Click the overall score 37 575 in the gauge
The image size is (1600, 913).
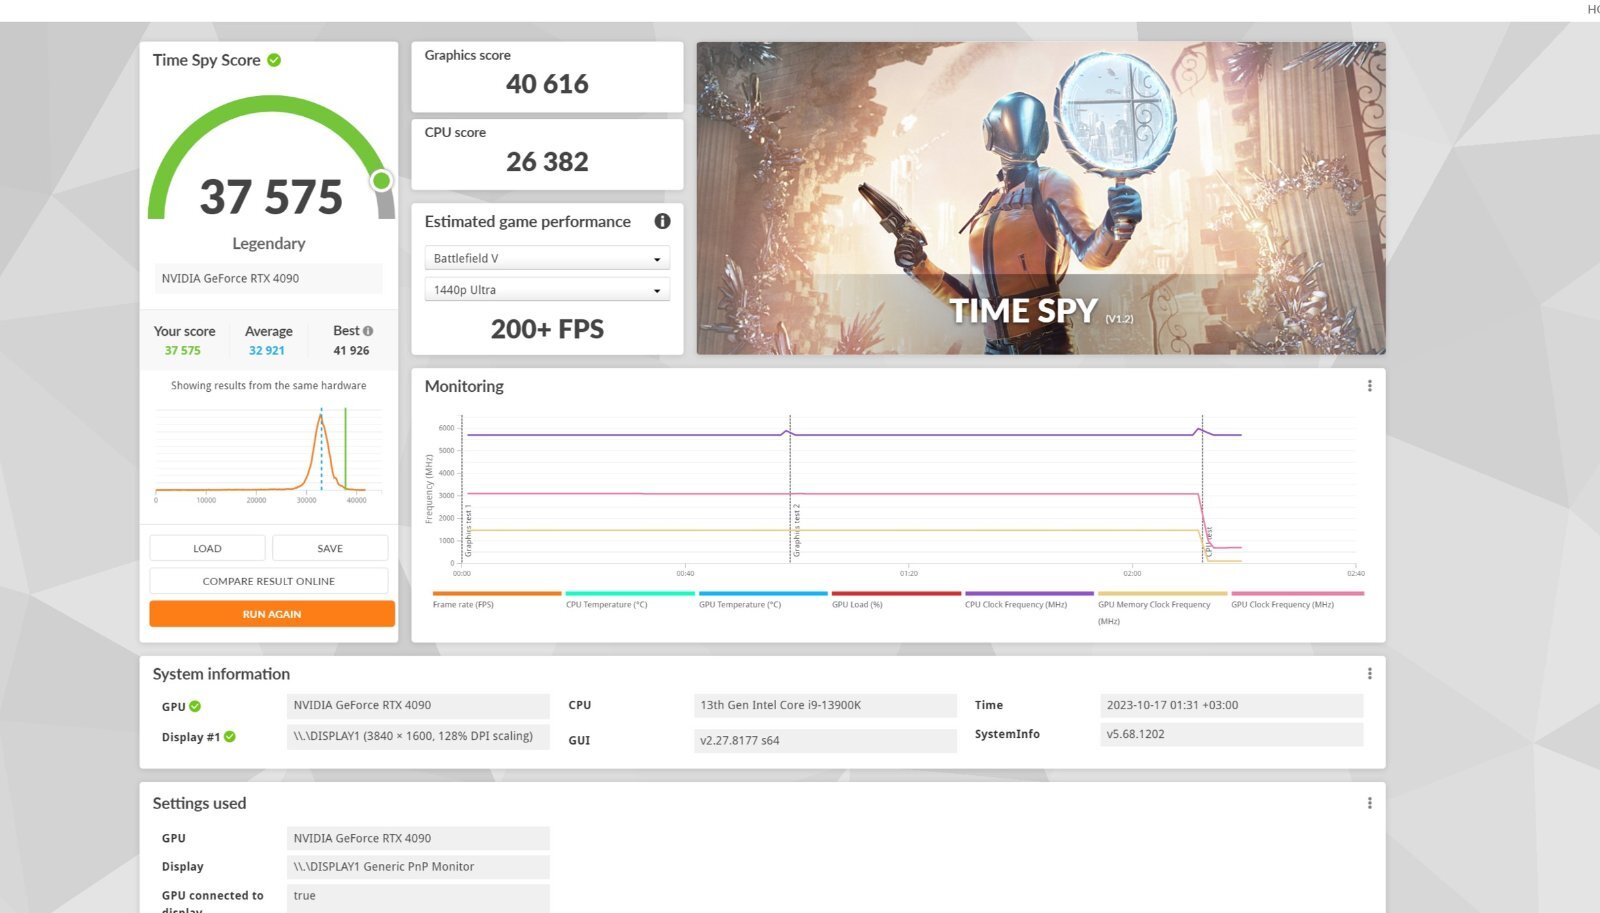[271, 197]
